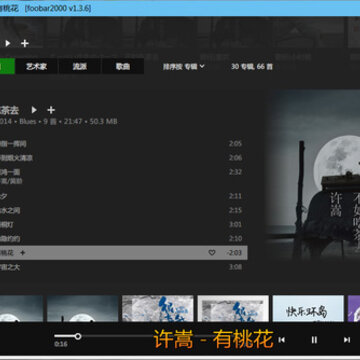This screenshot has width=360, height=360.
Task: Open the second moon album thumbnail in strip
Action: [83, 308]
